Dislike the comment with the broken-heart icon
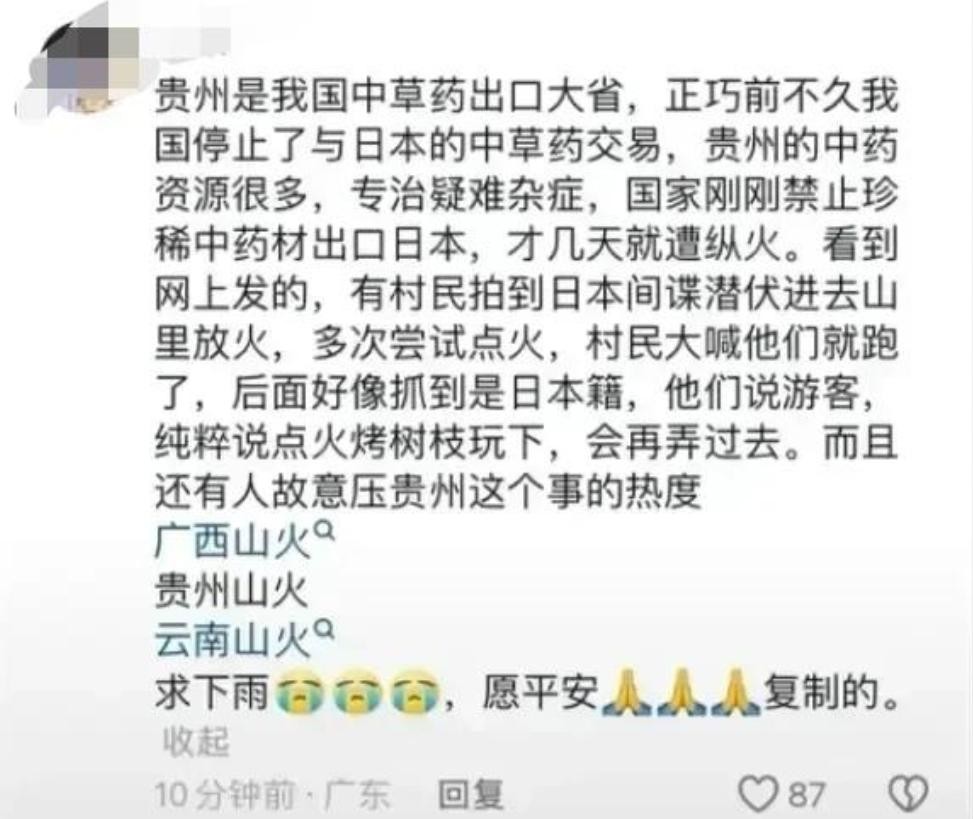This screenshot has width=973, height=819. pos(908,793)
